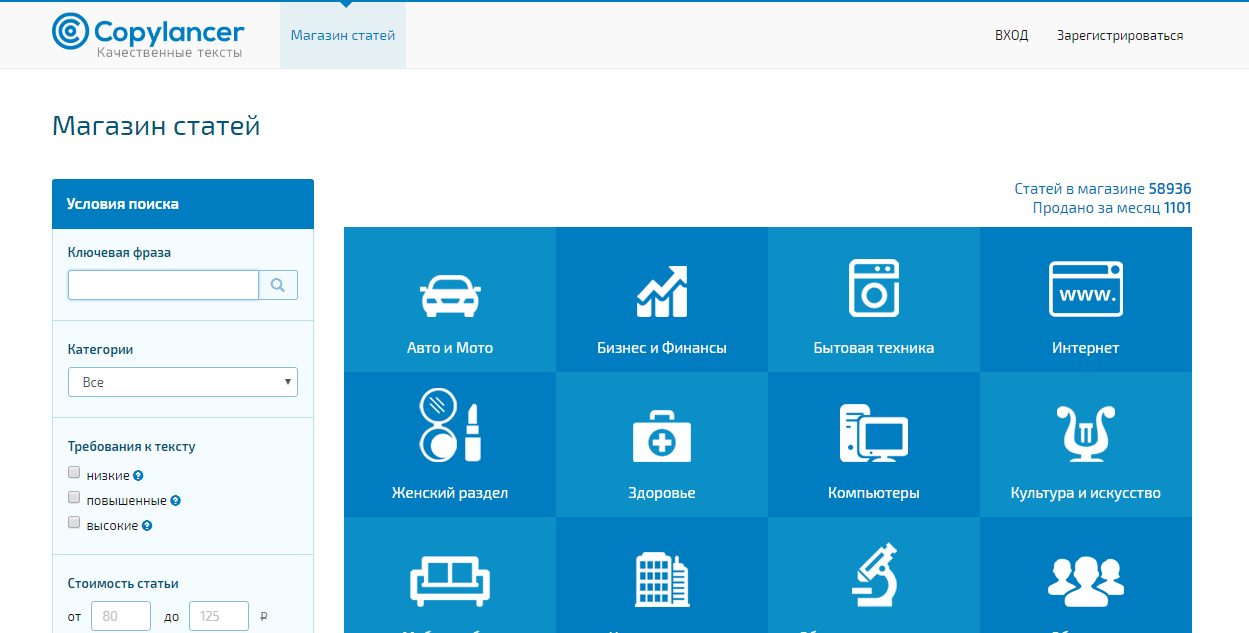
Task: Open the Компьютеры desktop computer icon
Action: (x=874, y=433)
